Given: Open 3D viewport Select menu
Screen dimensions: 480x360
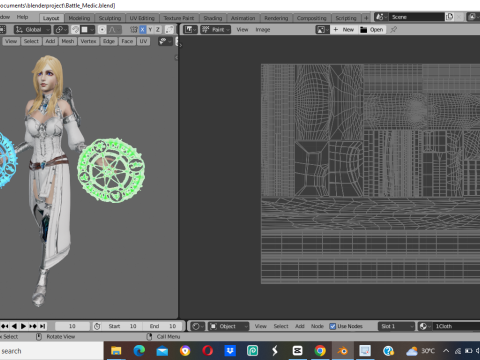Looking at the screenshot, I should [x=31, y=41].
